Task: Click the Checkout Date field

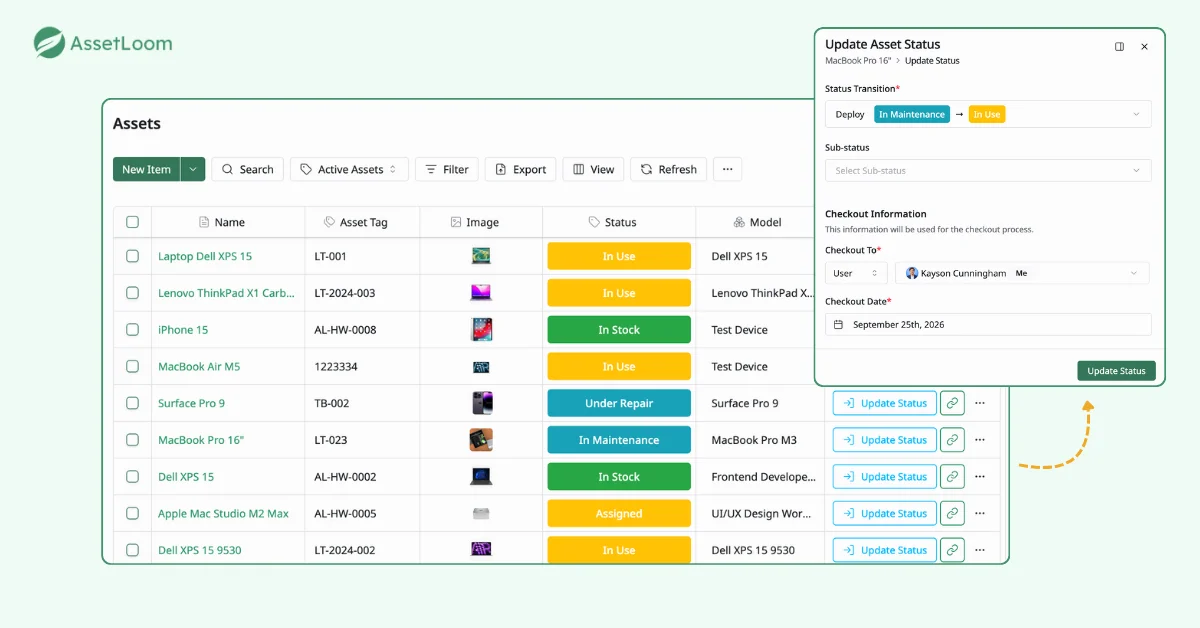Action: coord(988,324)
